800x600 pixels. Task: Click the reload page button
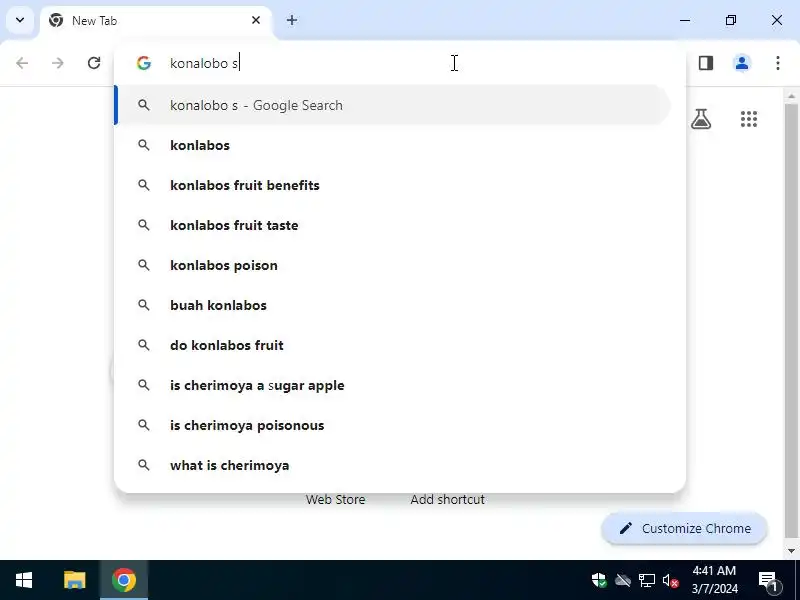coord(94,63)
